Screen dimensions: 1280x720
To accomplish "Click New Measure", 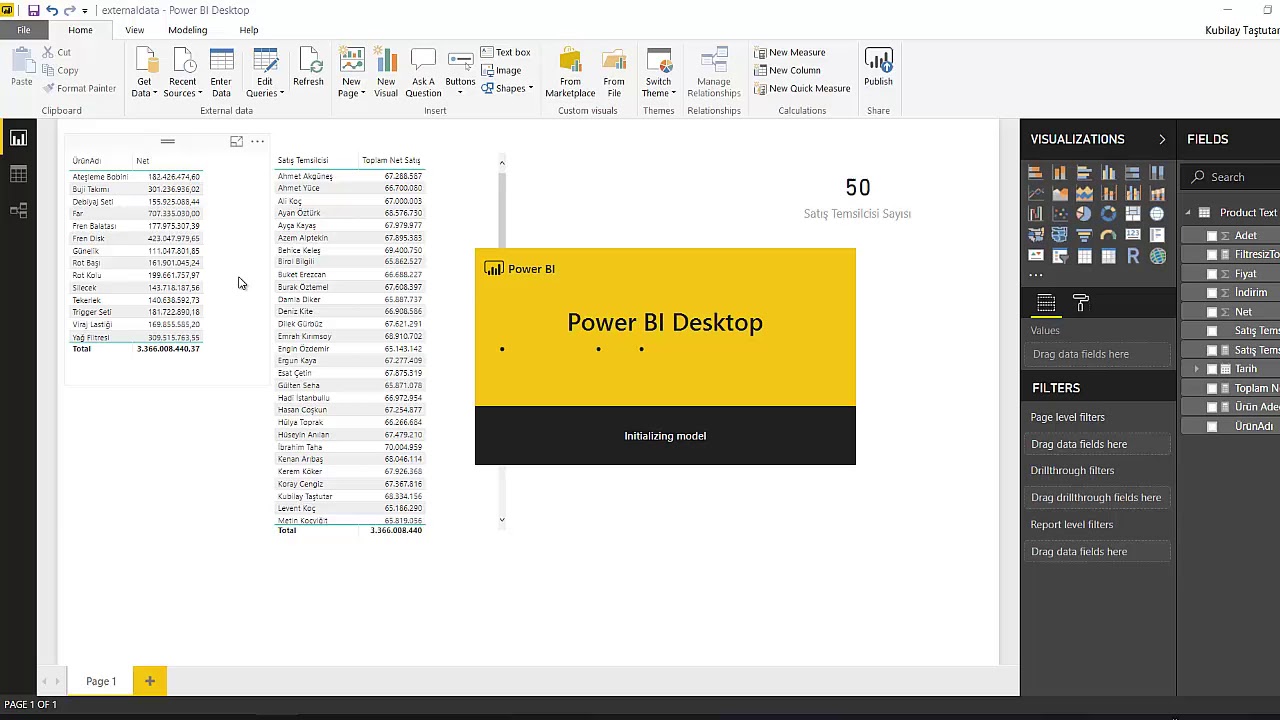I will pyautogui.click(x=790, y=52).
